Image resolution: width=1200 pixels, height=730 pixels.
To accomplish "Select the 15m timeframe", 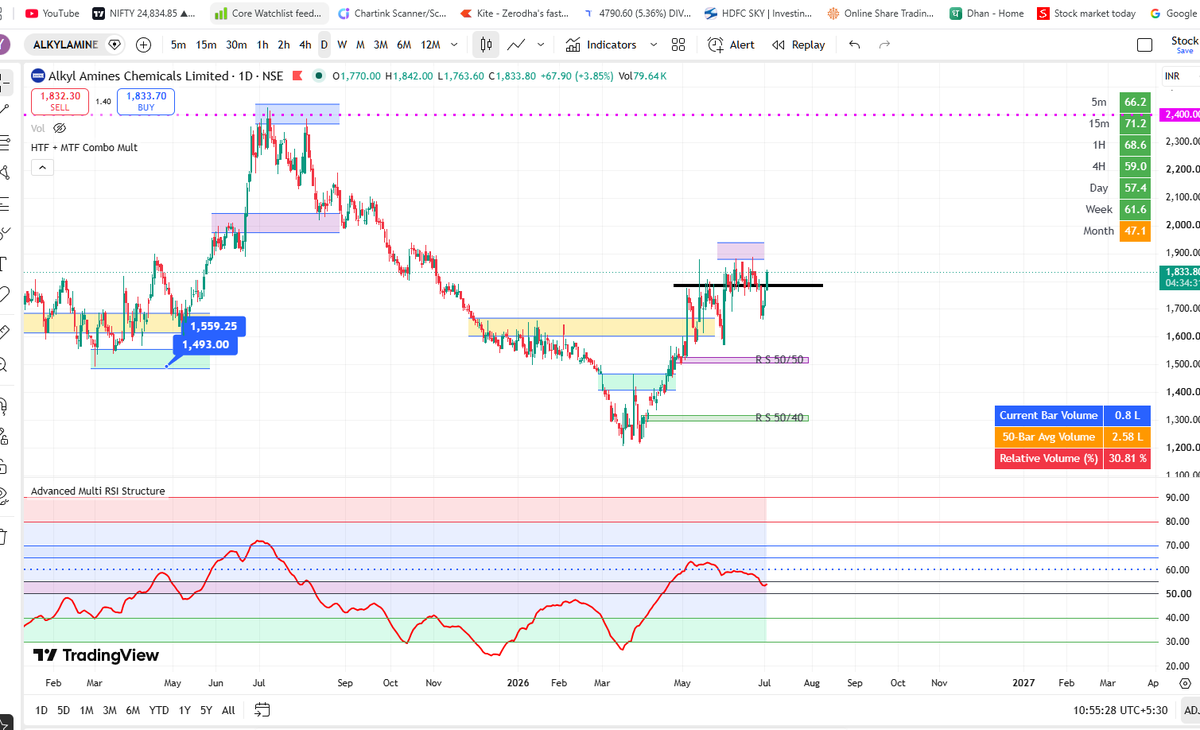I will click(x=206, y=45).
